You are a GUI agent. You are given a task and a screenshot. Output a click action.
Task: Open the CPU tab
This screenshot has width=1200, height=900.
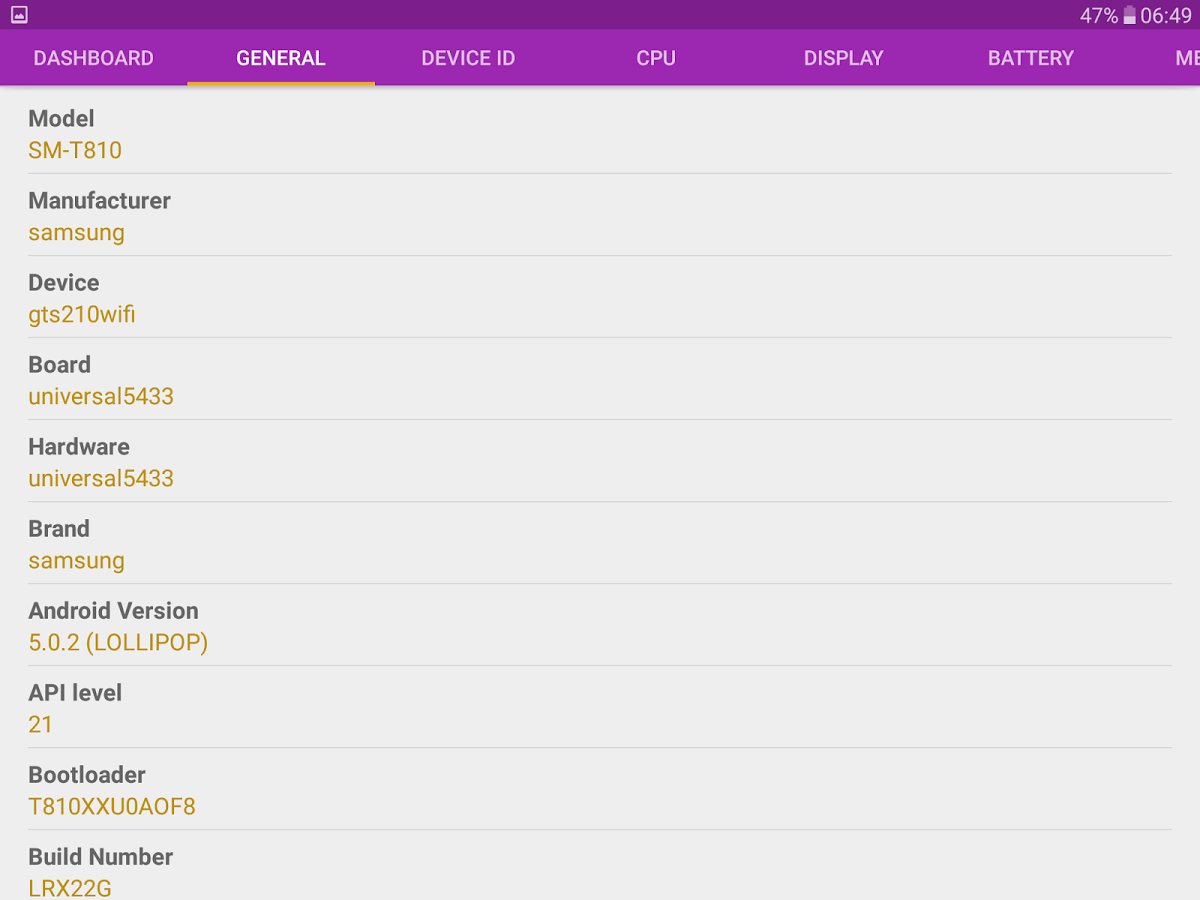[x=656, y=58]
